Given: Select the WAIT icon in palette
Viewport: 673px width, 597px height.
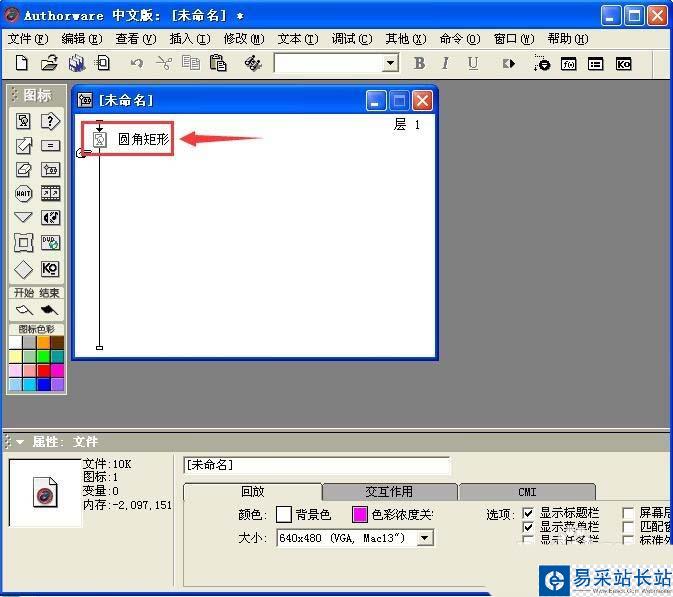Looking at the screenshot, I should pyautogui.click(x=23, y=194).
